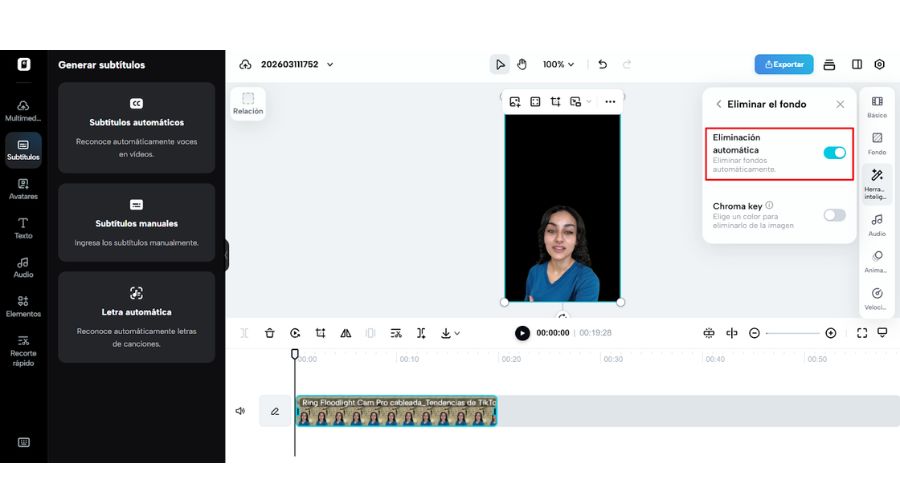The image size is (900, 500).
Task: Disable the Eliminación automática toggle
Action: [834, 153]
